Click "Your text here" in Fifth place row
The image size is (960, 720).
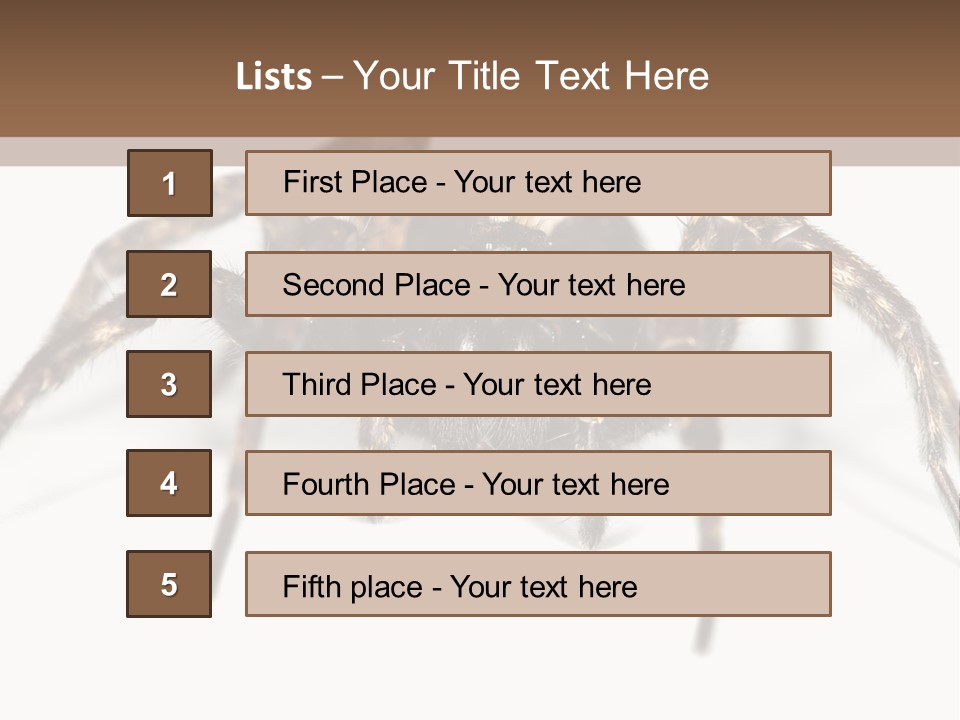(x=543, y=586)
